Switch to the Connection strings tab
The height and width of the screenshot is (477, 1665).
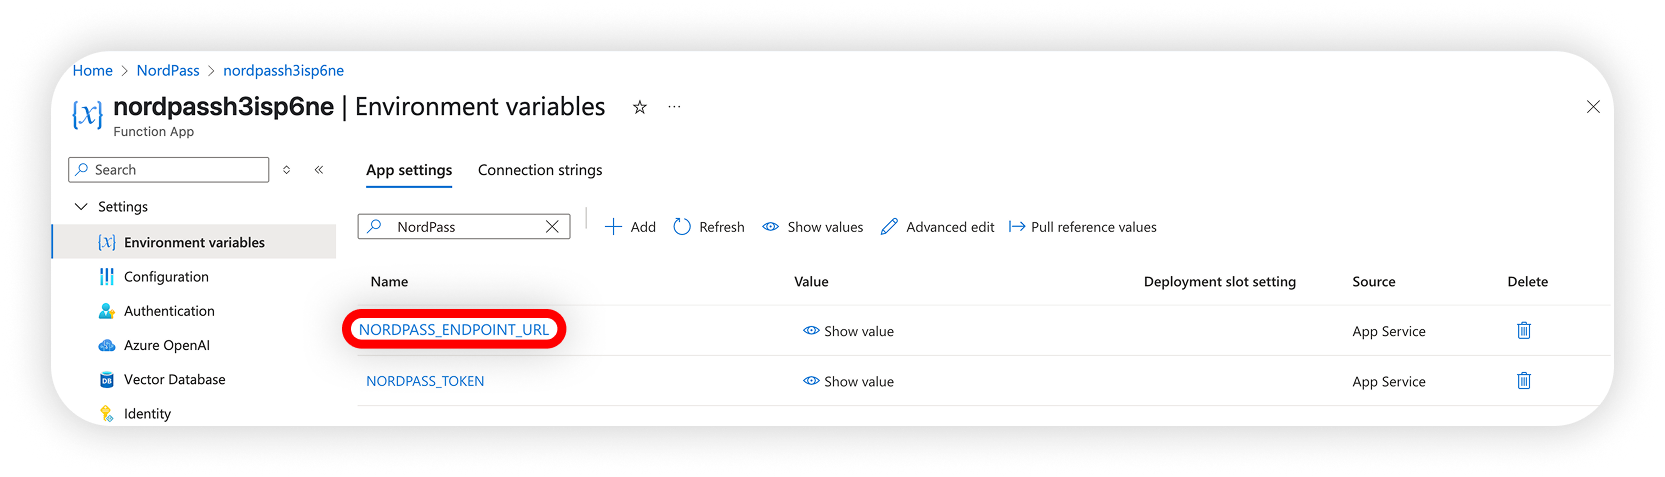pyautogui.click(x=540, y=170)
